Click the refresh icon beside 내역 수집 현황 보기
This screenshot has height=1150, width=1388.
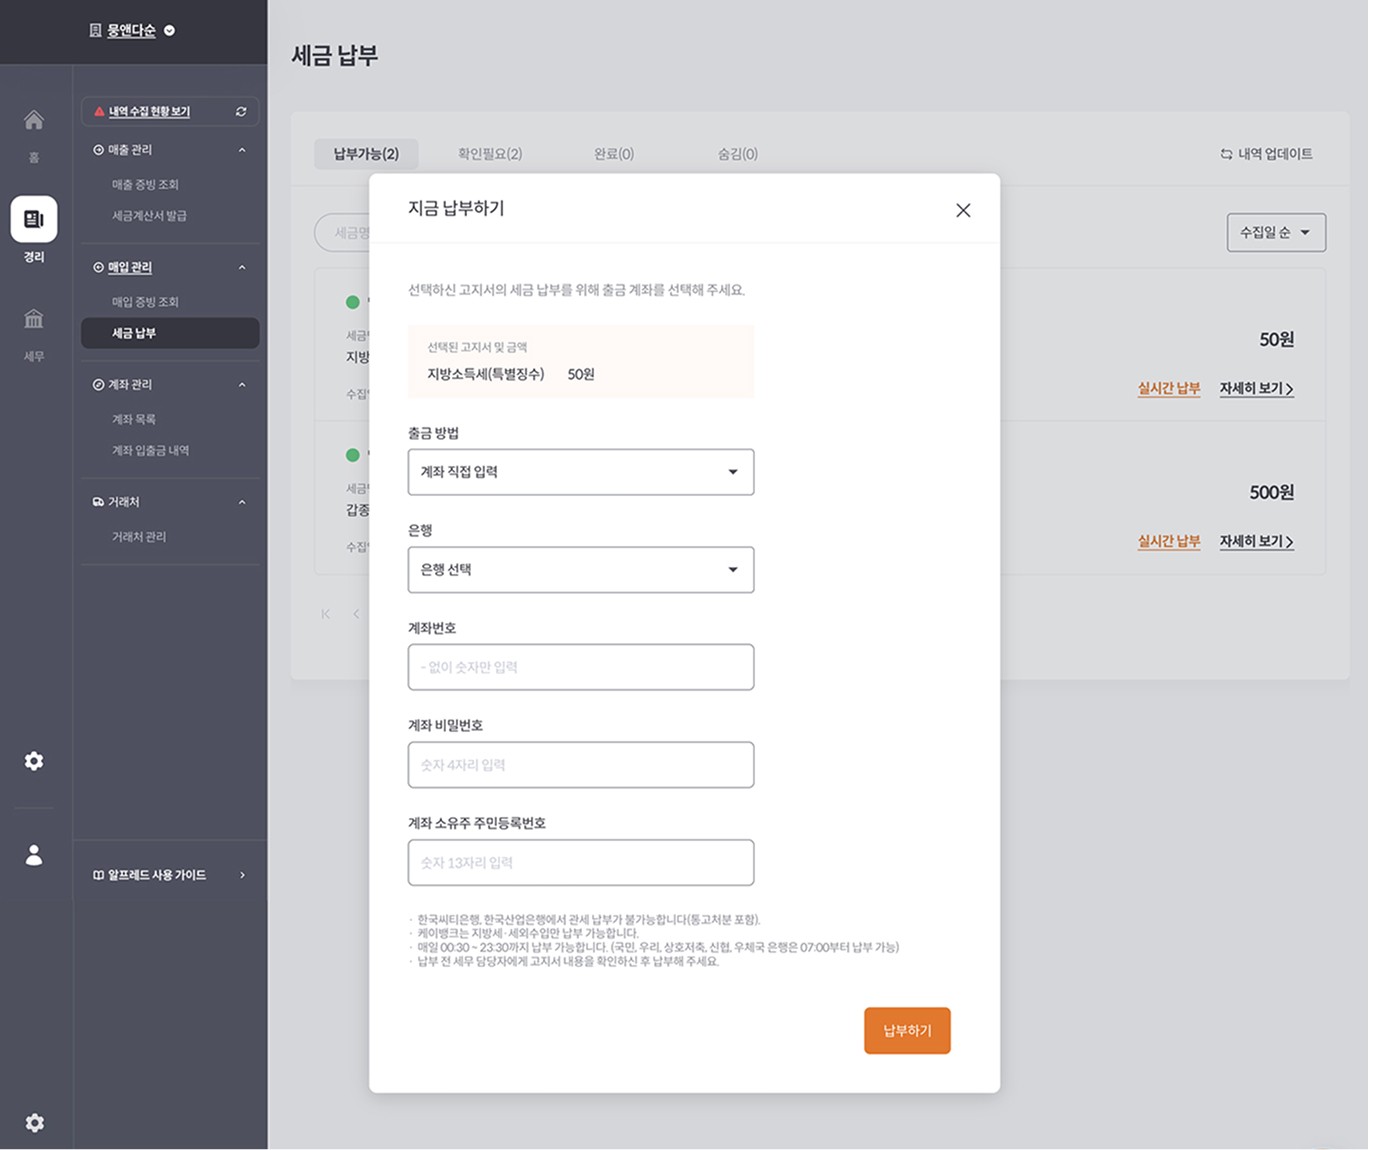[240, 111]
